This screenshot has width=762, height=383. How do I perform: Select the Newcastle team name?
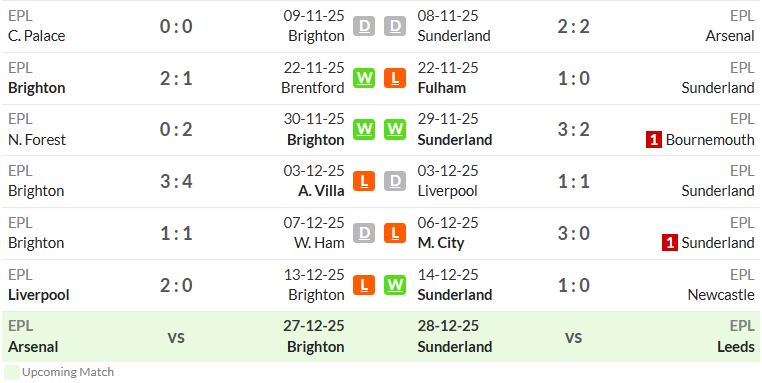pos(721,295)
